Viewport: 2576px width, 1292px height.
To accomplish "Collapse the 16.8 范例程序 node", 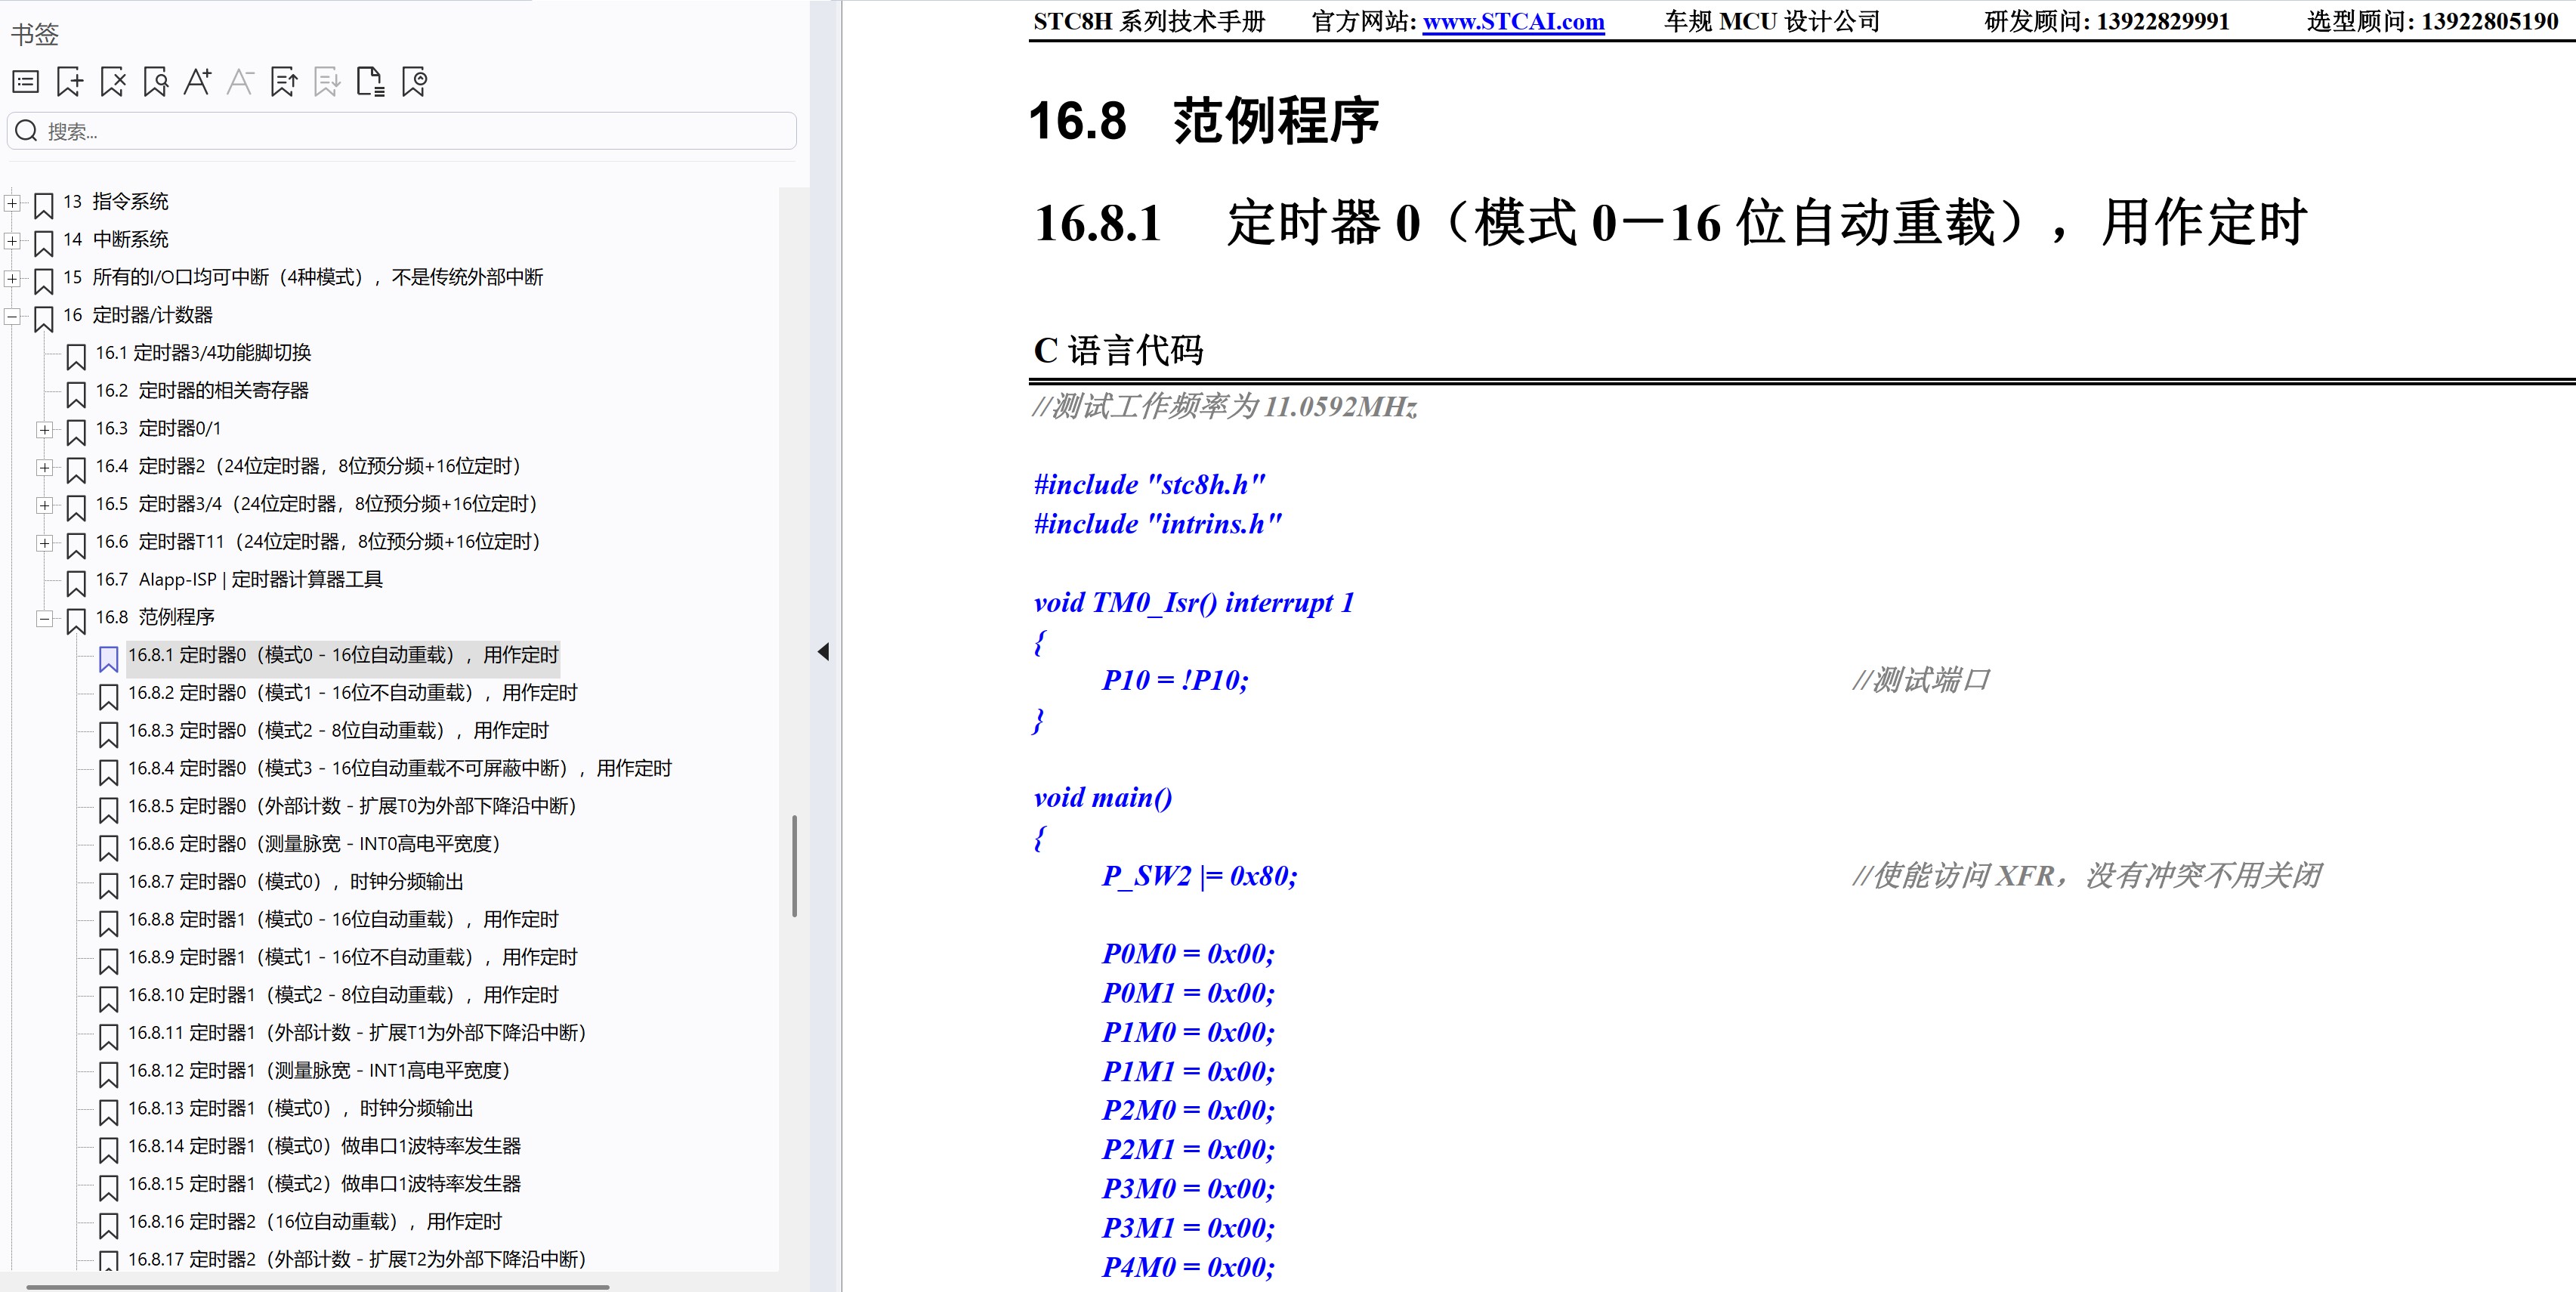I will [44, 619].
